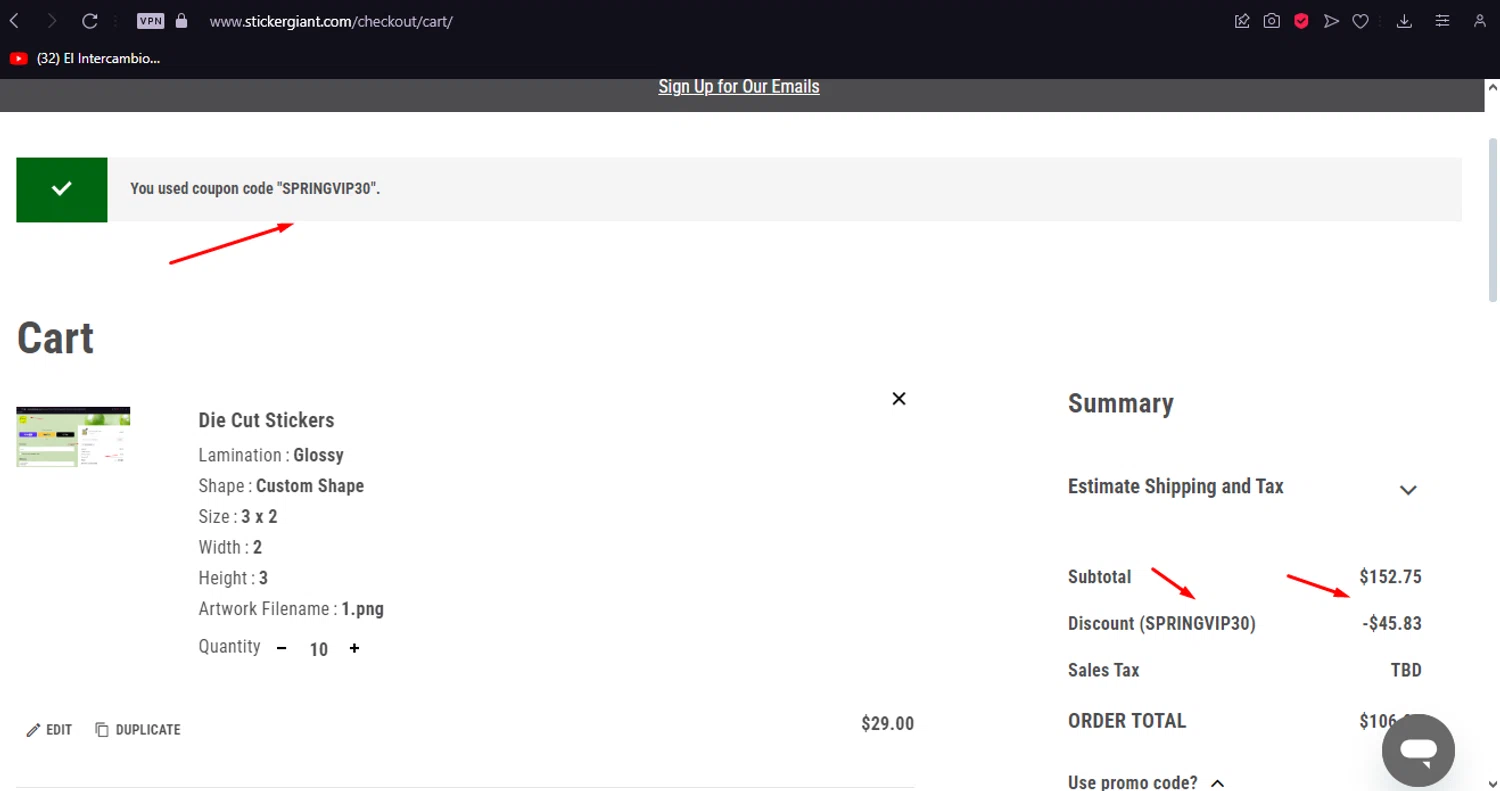The width and height of the screenshot is (1500, 791).
Task: Click the address bar URL stickergiant.com/checkout/cart
Action: [331, 21]
